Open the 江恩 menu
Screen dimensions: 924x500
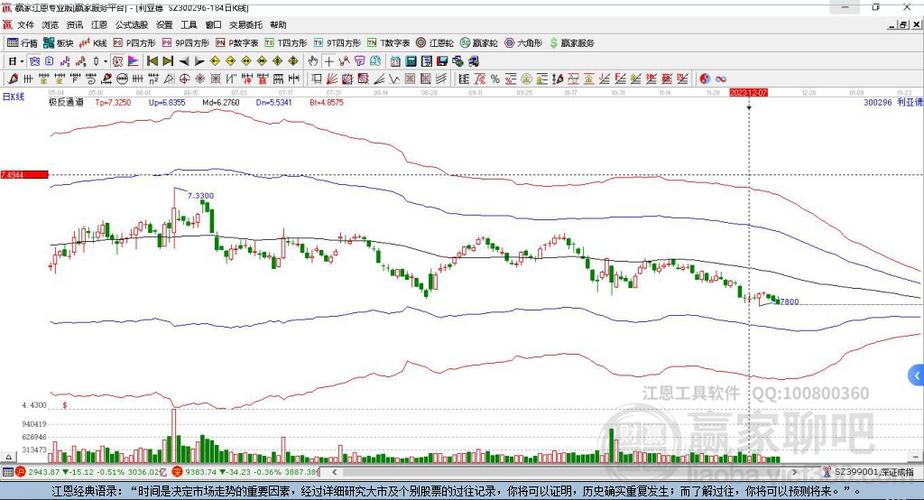[x=99, y=25]
